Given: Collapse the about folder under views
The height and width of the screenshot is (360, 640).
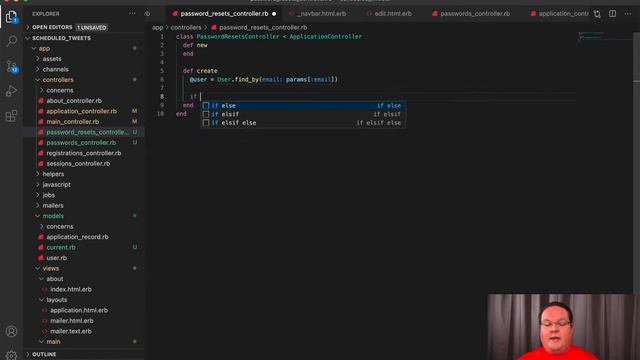Looking at the screenshot, I should 42,279.
